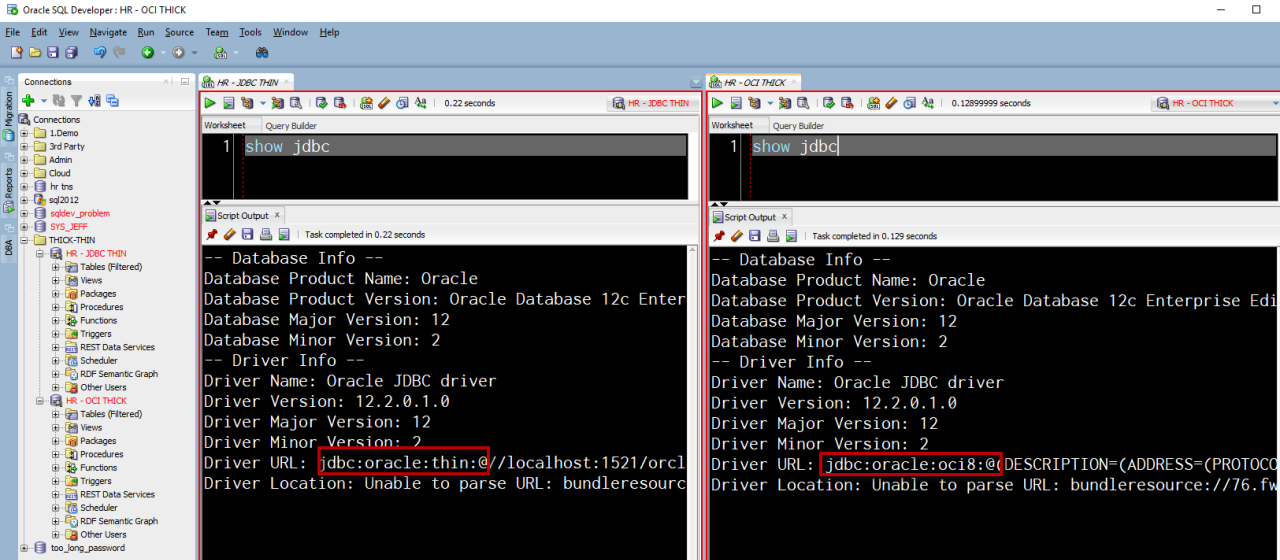This screenshot has width=1280, height=560.
Task: Print right Script Output using printer icon
Action: tap(773, 236)
